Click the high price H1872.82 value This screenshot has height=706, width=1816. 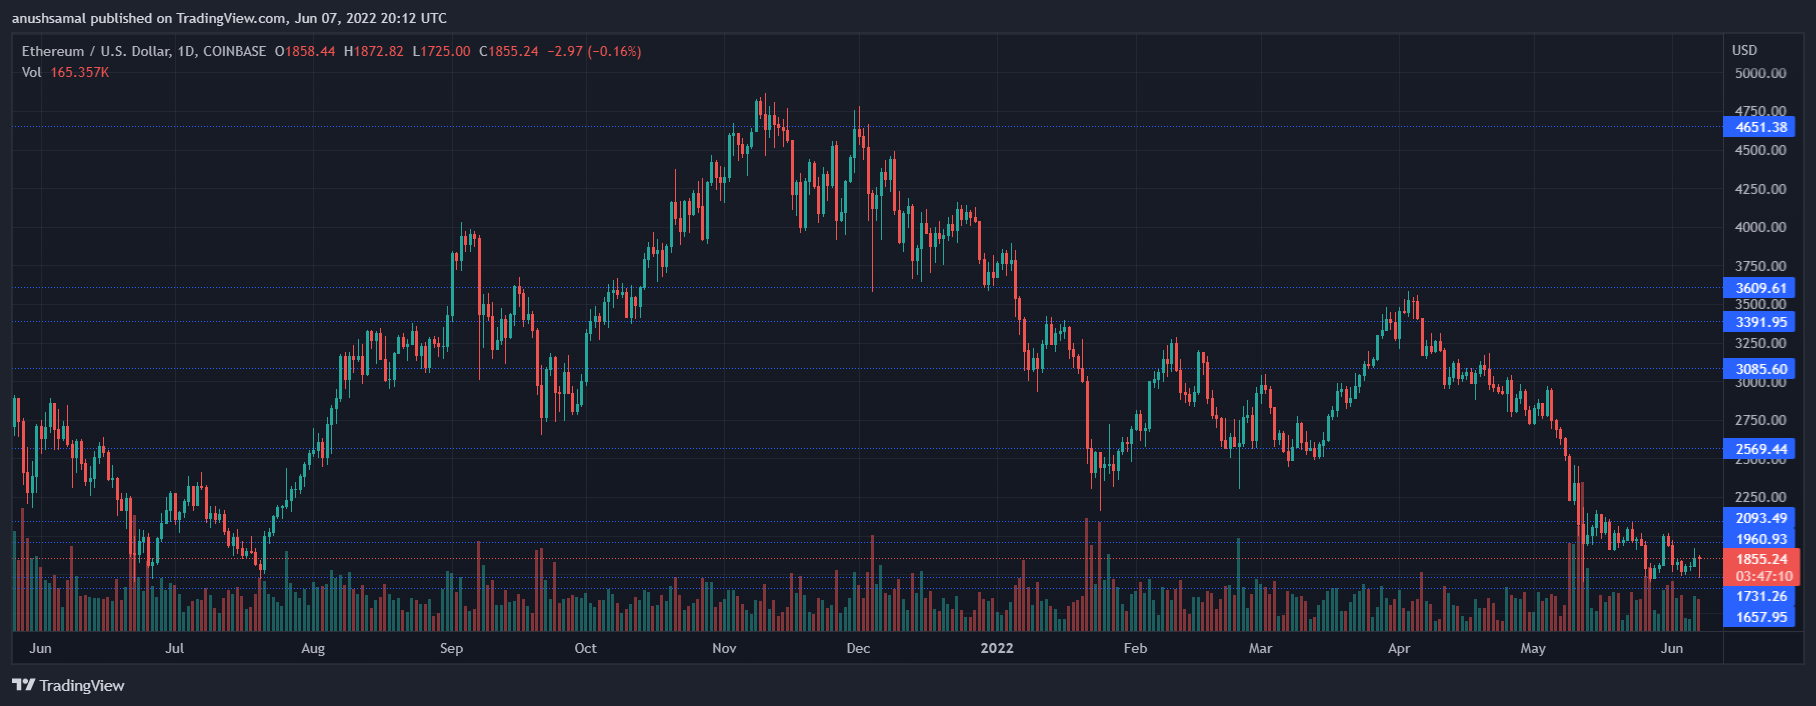(x=374, y=51)
